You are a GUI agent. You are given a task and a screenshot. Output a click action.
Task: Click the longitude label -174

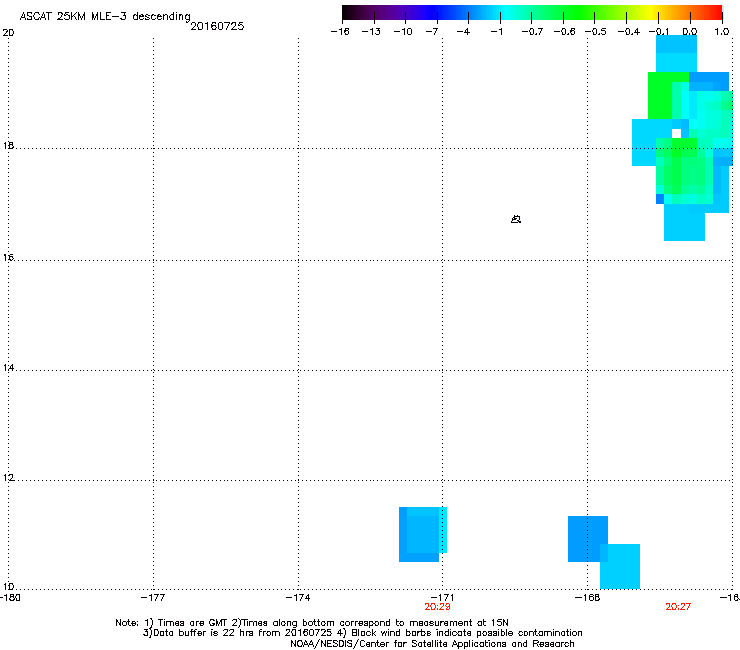coord(298,598)
